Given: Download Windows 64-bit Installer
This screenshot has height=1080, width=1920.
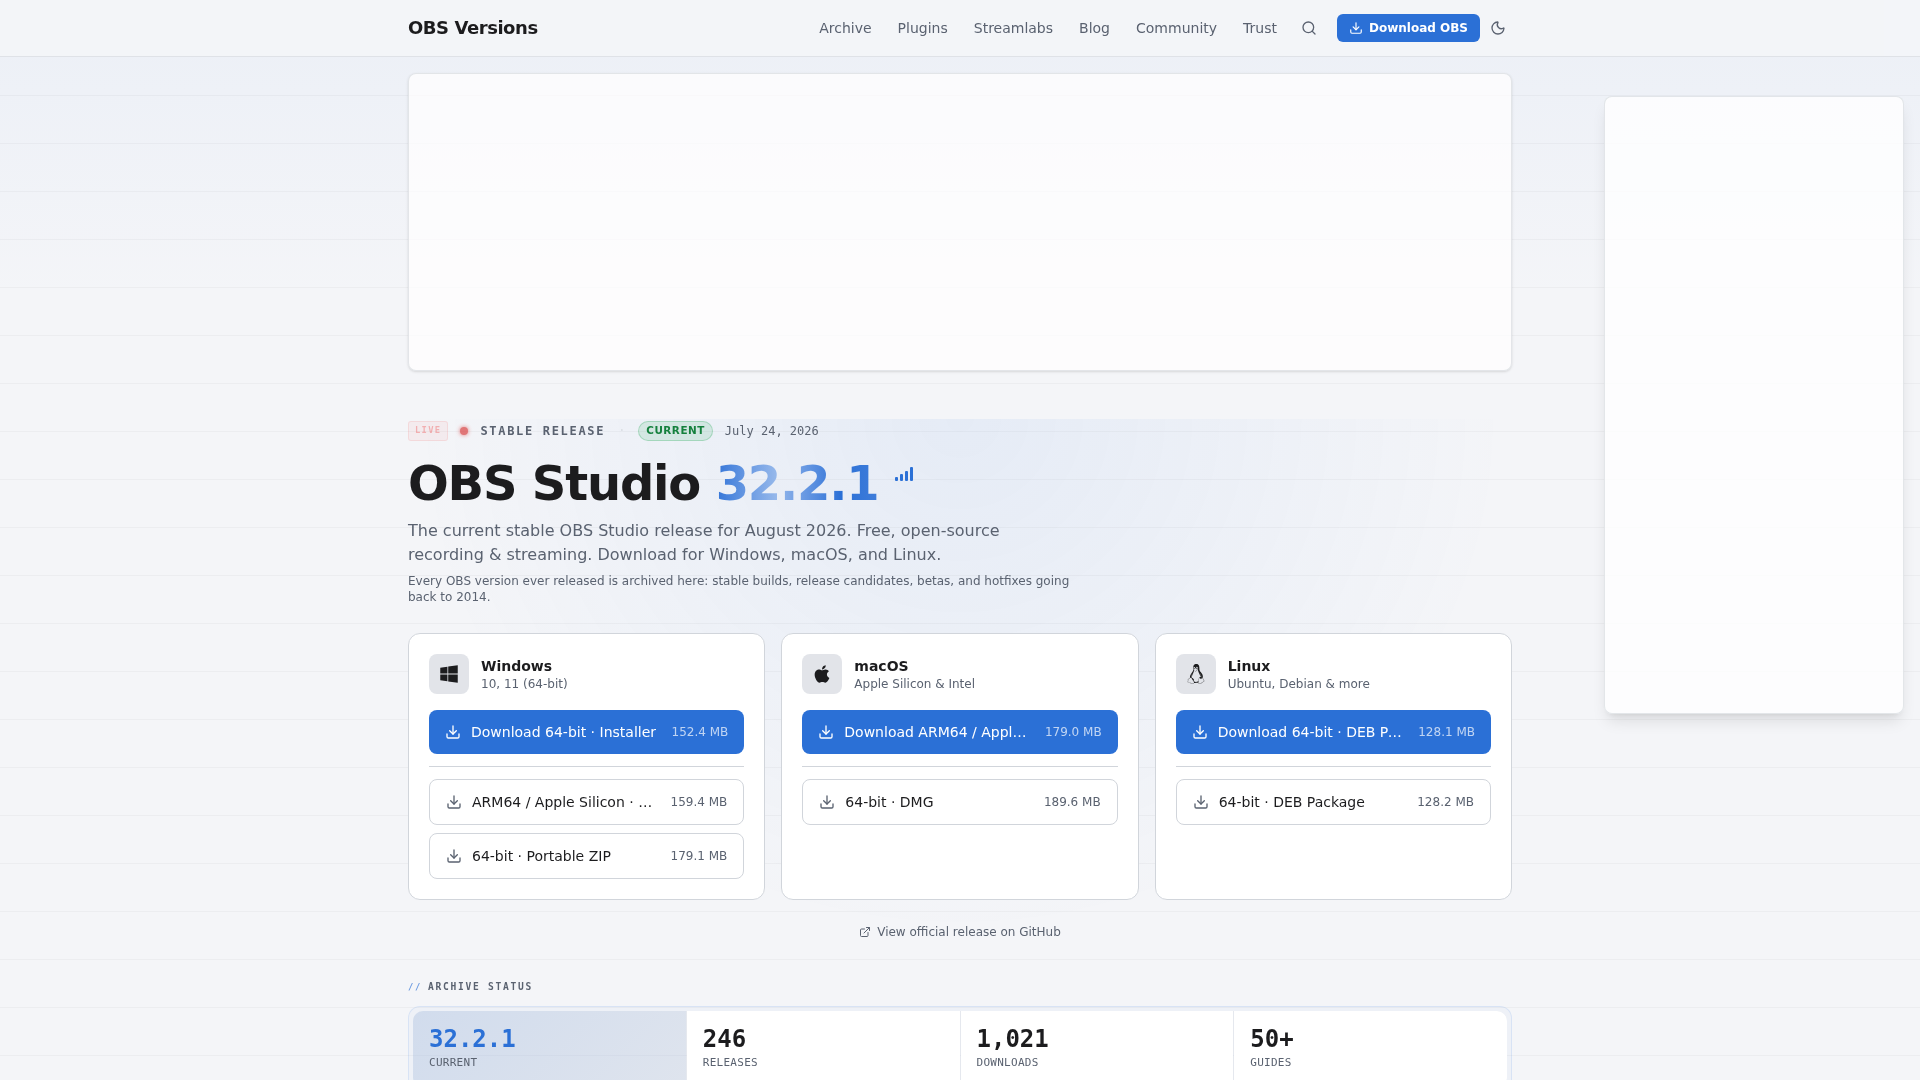Looking at the screenshot, I should [586, 732].
